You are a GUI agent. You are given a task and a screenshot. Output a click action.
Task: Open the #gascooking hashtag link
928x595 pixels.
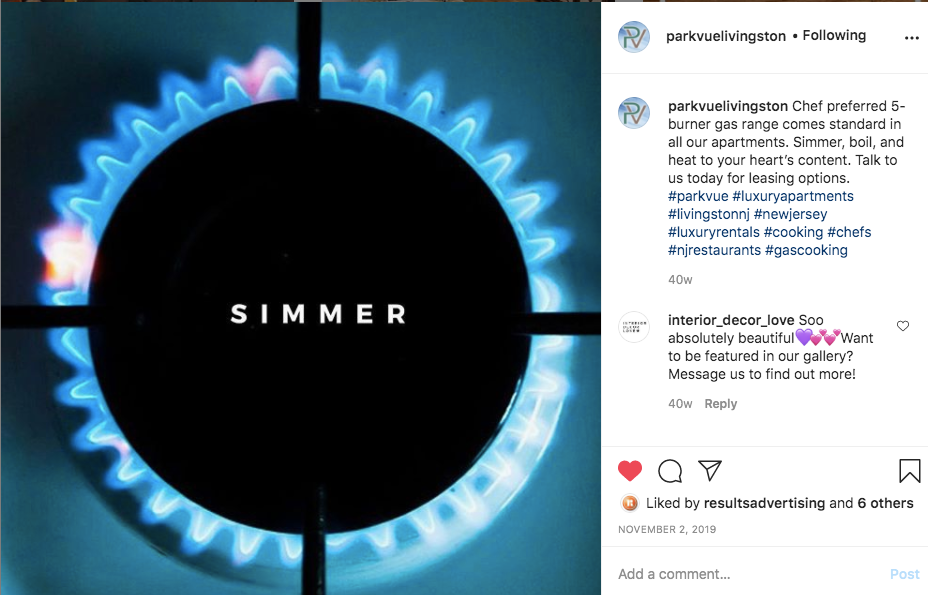click(x=806, y=250)
